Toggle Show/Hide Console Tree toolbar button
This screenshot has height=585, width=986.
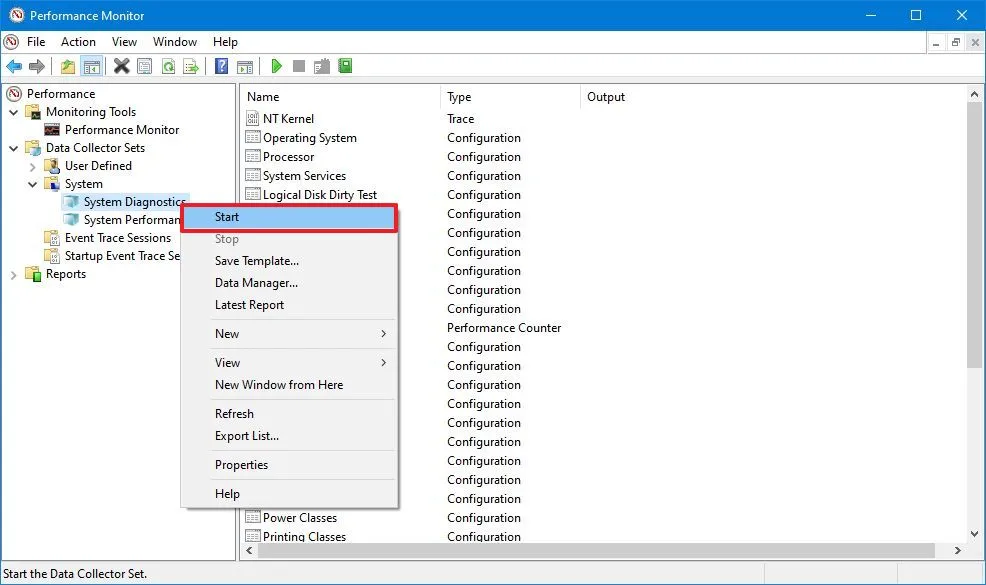coord(91,67)
